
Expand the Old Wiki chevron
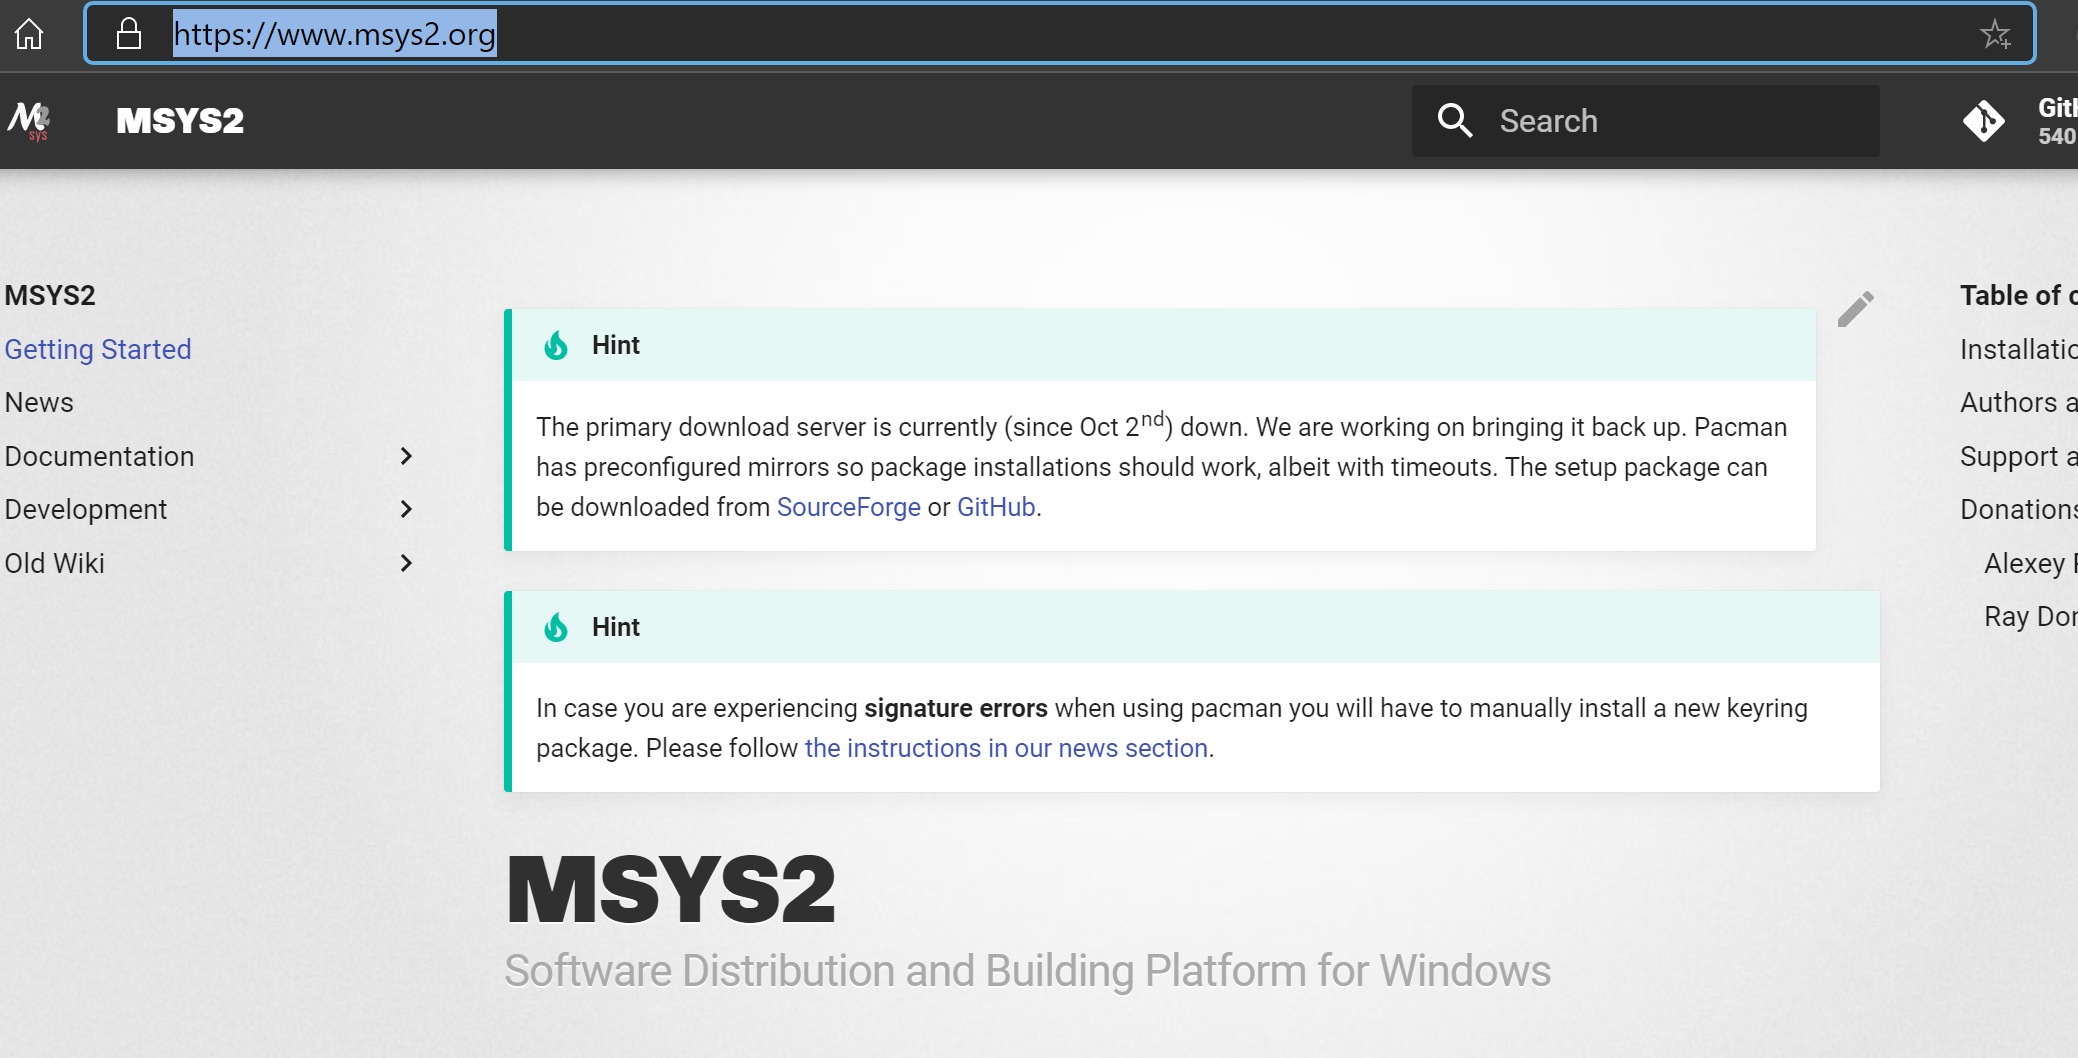[x=406, y=563]
